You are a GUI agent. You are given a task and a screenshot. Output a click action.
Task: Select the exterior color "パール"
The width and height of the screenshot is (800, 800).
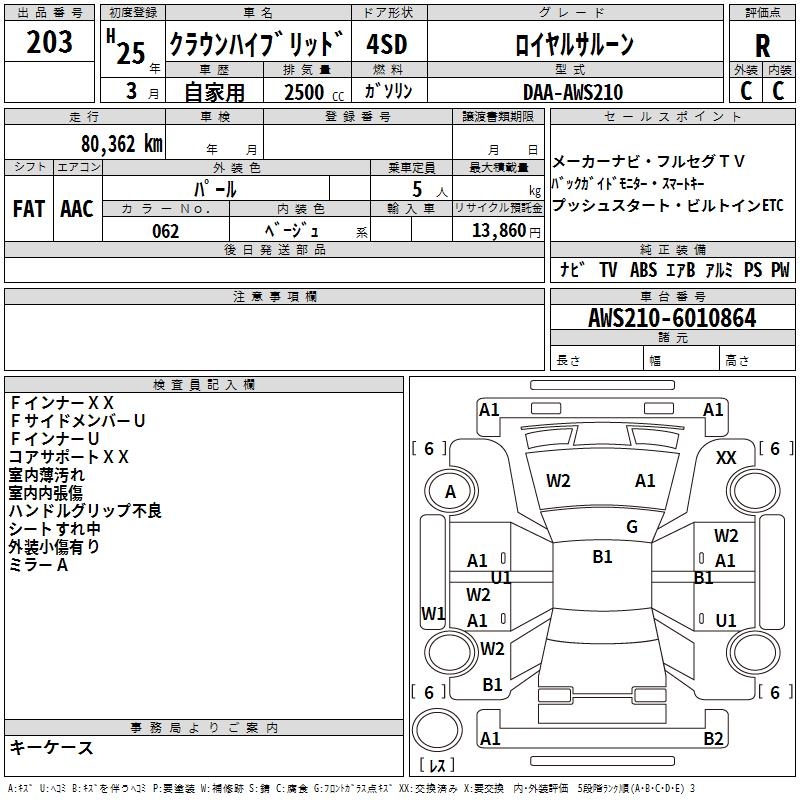[215, 189]
